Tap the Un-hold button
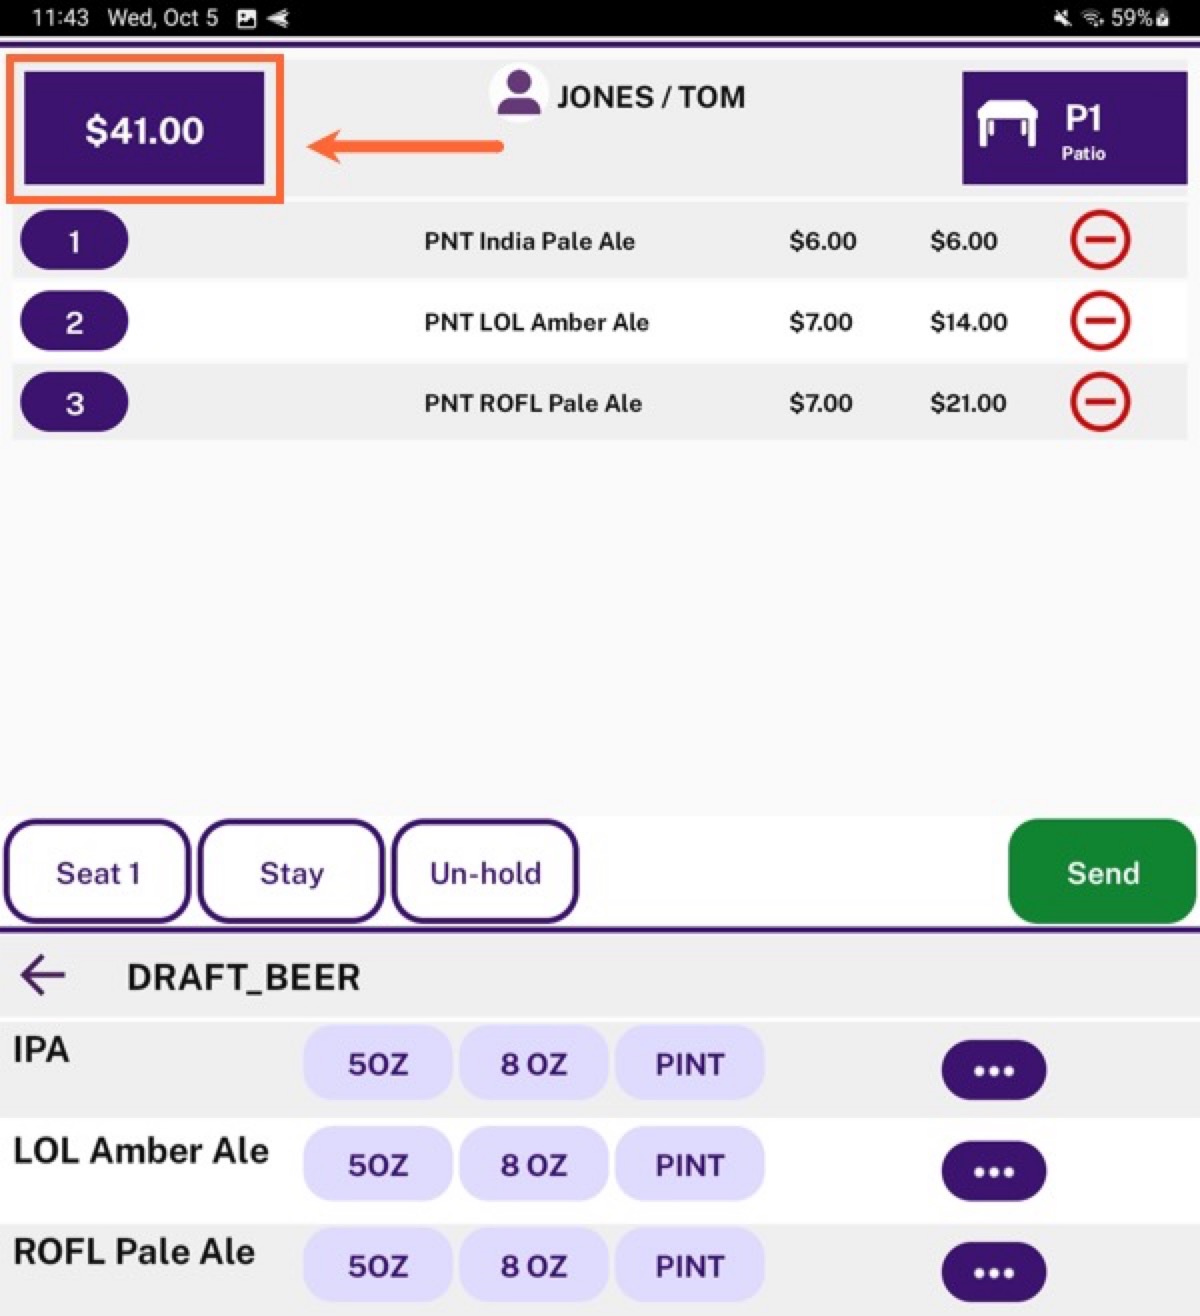Viewport: 1200px width, 1316px height. (485, 872)
